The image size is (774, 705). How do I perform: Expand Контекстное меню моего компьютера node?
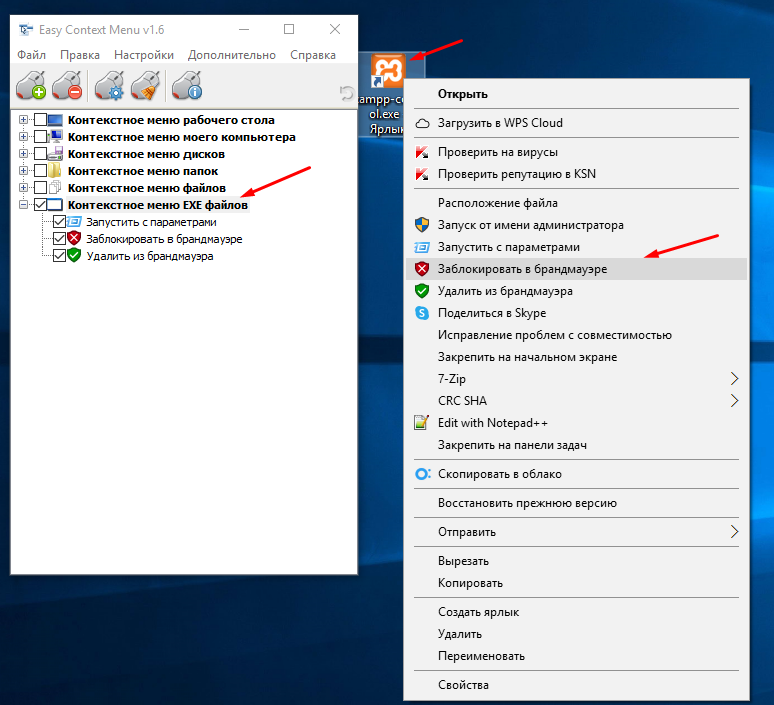coord(23,136)
